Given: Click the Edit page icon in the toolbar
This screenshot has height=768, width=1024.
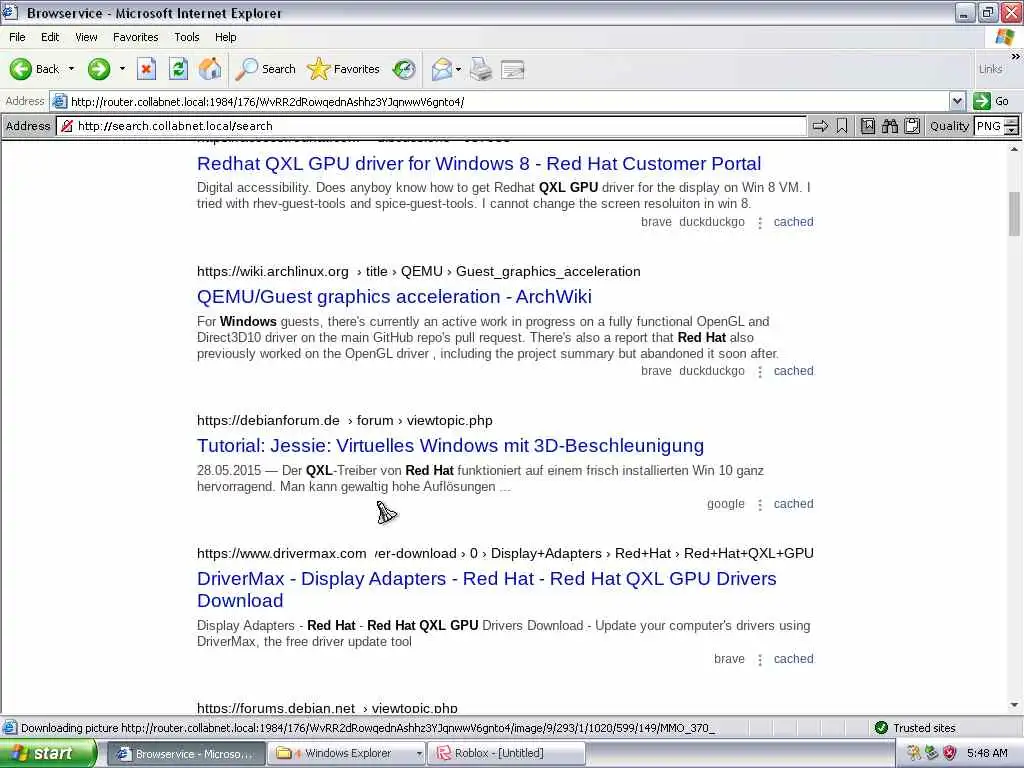Looking at the screenshot, I should tap(513, 69).
